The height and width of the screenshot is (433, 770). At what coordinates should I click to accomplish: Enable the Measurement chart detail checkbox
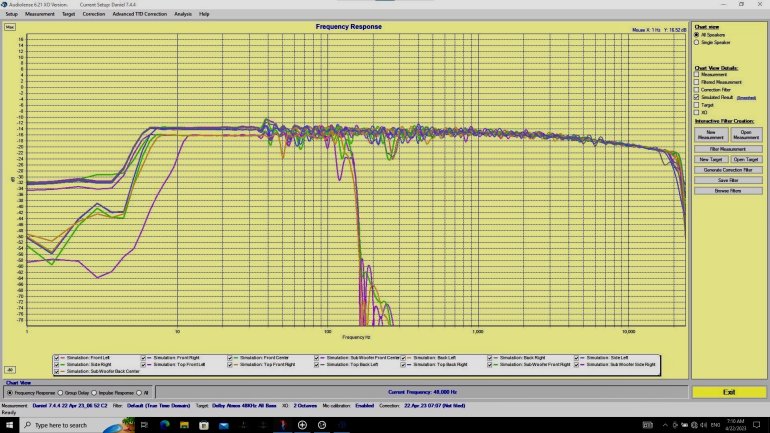(698, 74)
